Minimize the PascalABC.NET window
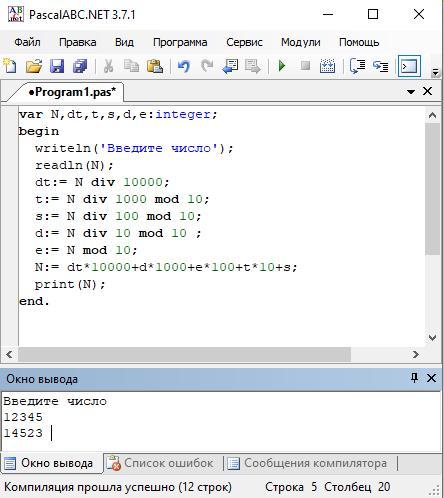The height and width of the screenshot is (498, 444). tap(328, 14)
